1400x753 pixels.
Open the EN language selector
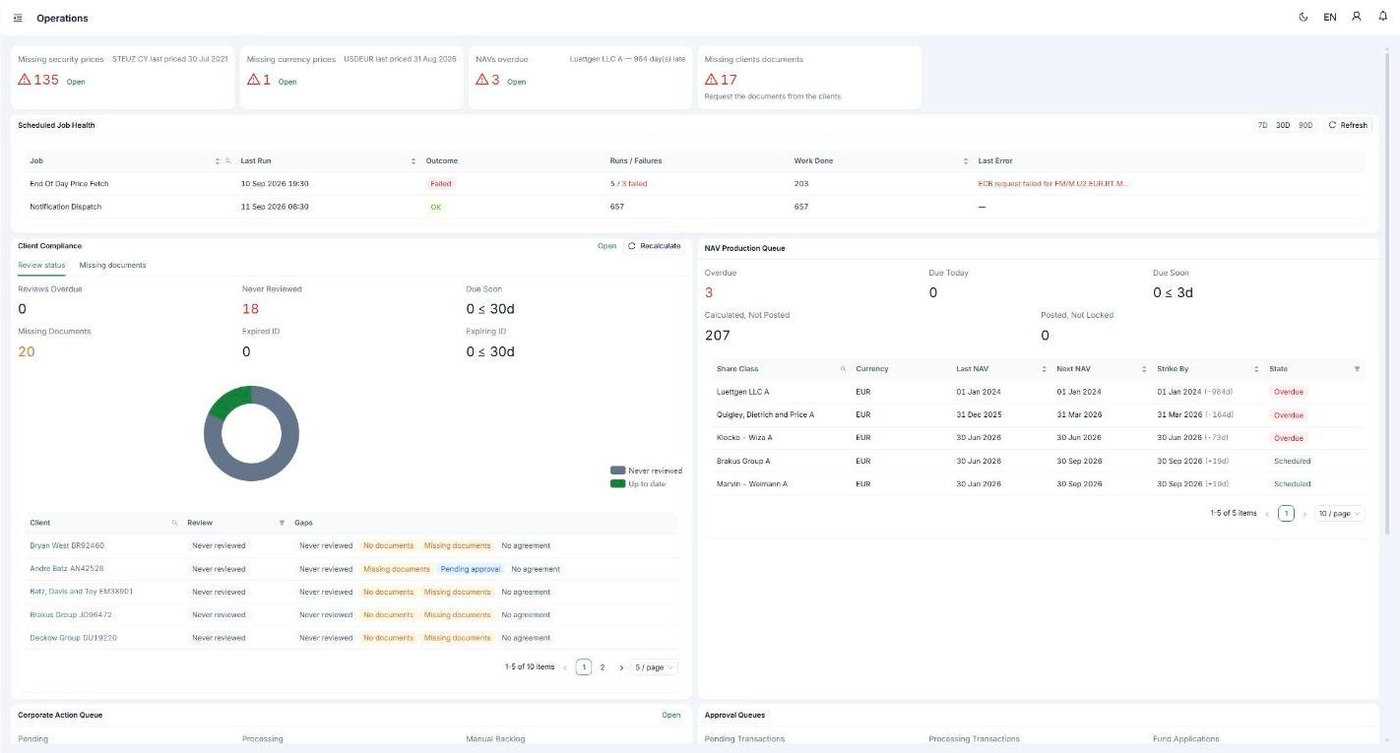(x=1330, y=17)
